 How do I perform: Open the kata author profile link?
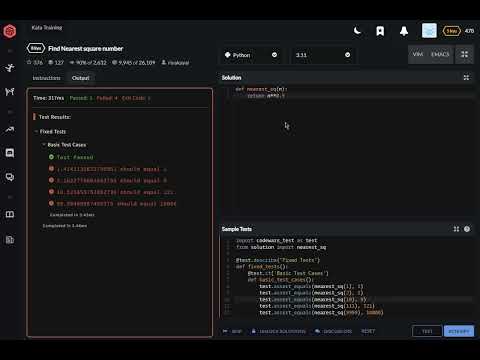[x=175, y=62]
